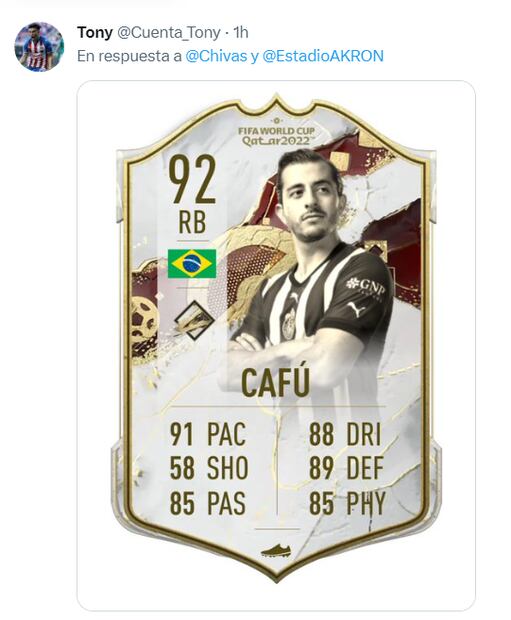Click the RB position label
Screen dimensions: 511x620
click(192, 222)
